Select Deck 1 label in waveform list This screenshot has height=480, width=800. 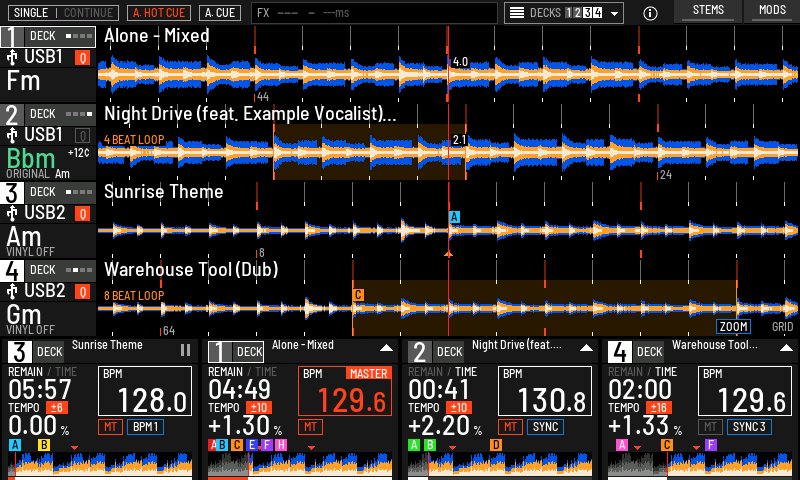coord(48,37)
